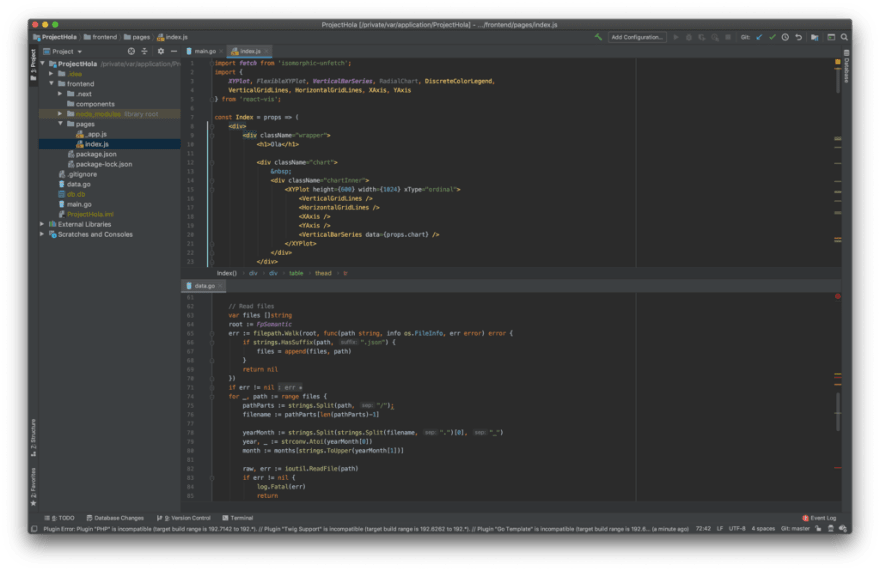The height and width of the screenshot is (571, 880).
Task: Open ProjectHola.iml file
Action: pos(86,214)
